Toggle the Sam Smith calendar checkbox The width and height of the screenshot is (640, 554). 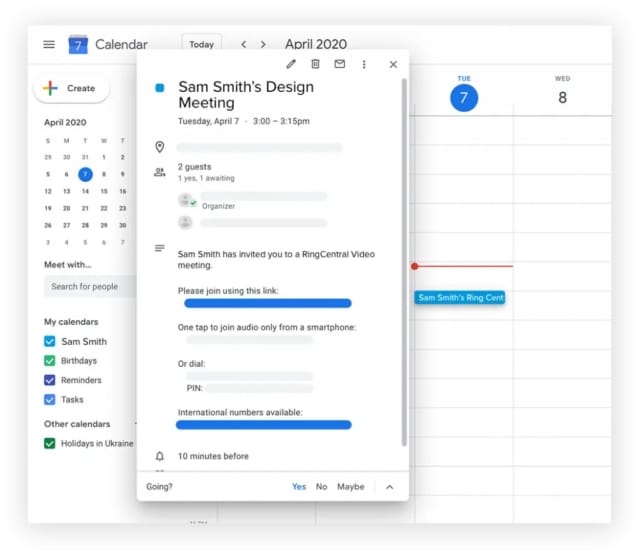pyautogui.click(x=50, y=341)
